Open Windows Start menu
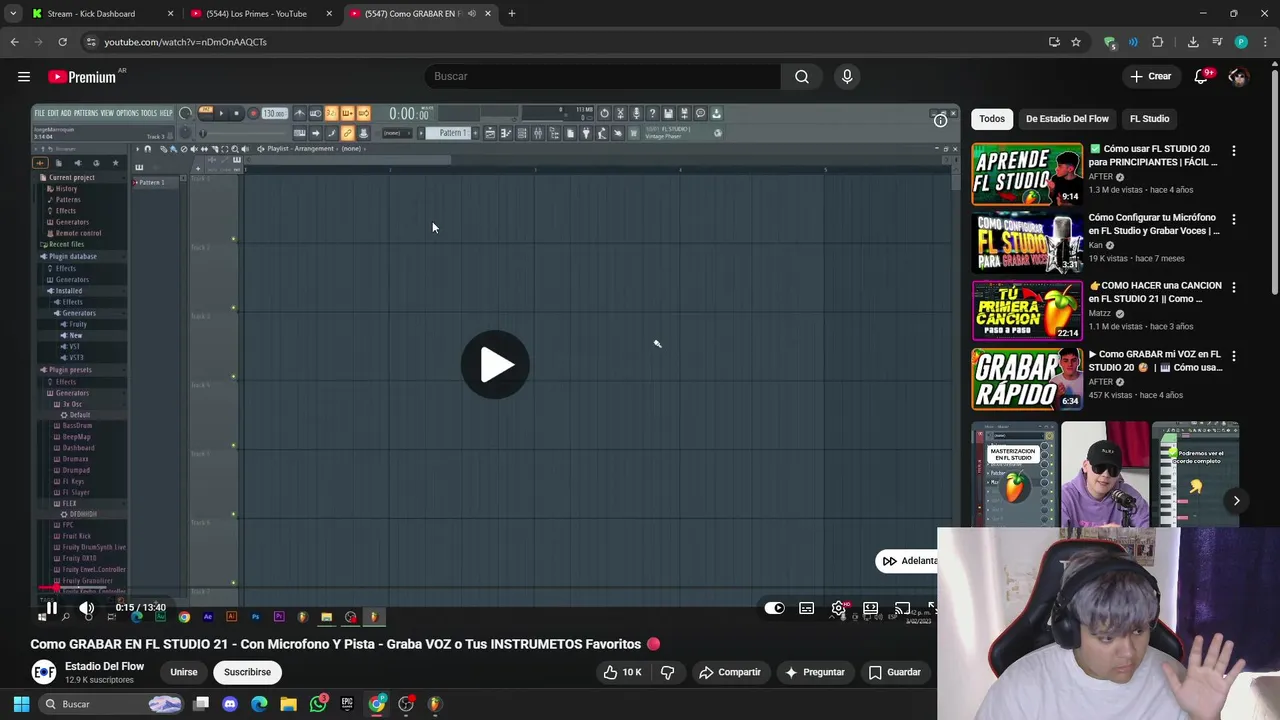Viewport: 1280px width, 720px height. point(21,704)
